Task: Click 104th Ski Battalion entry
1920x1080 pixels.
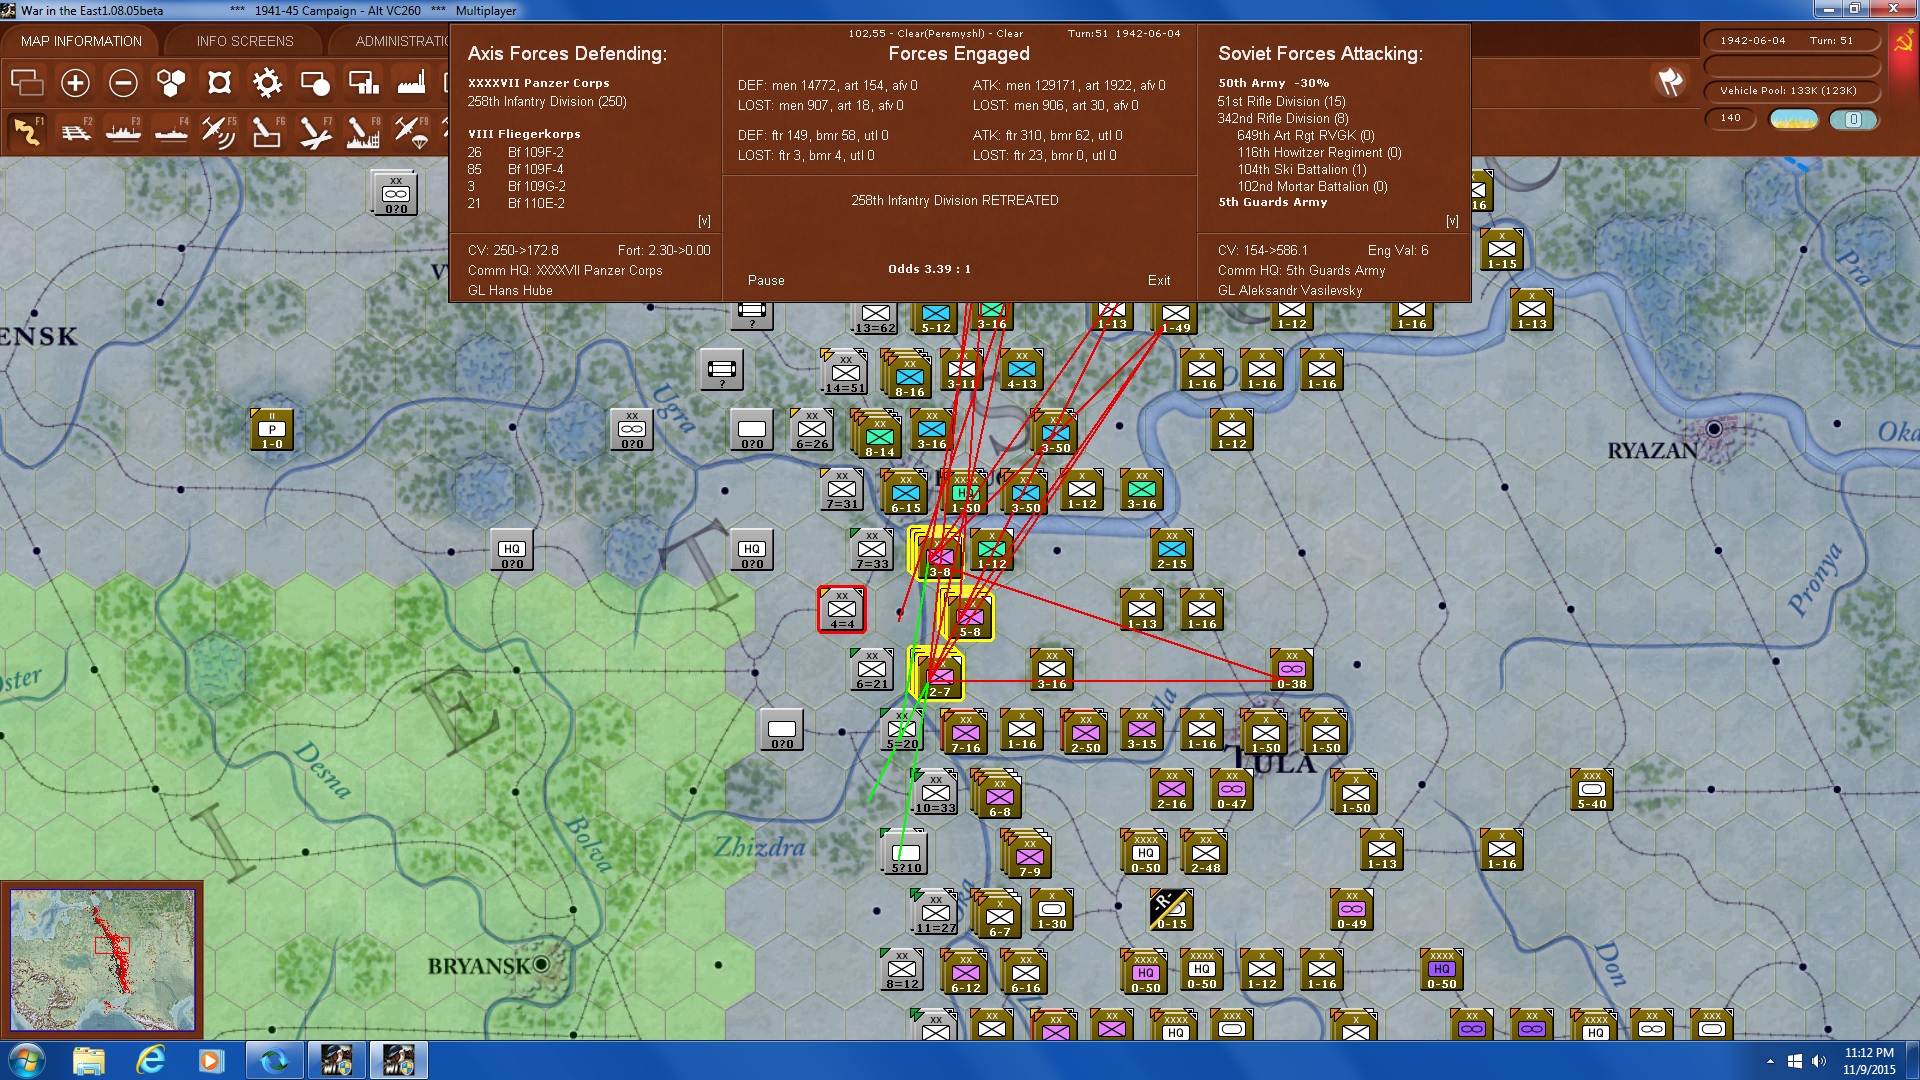Action: pyautogui.click(x=1301, y=170)
